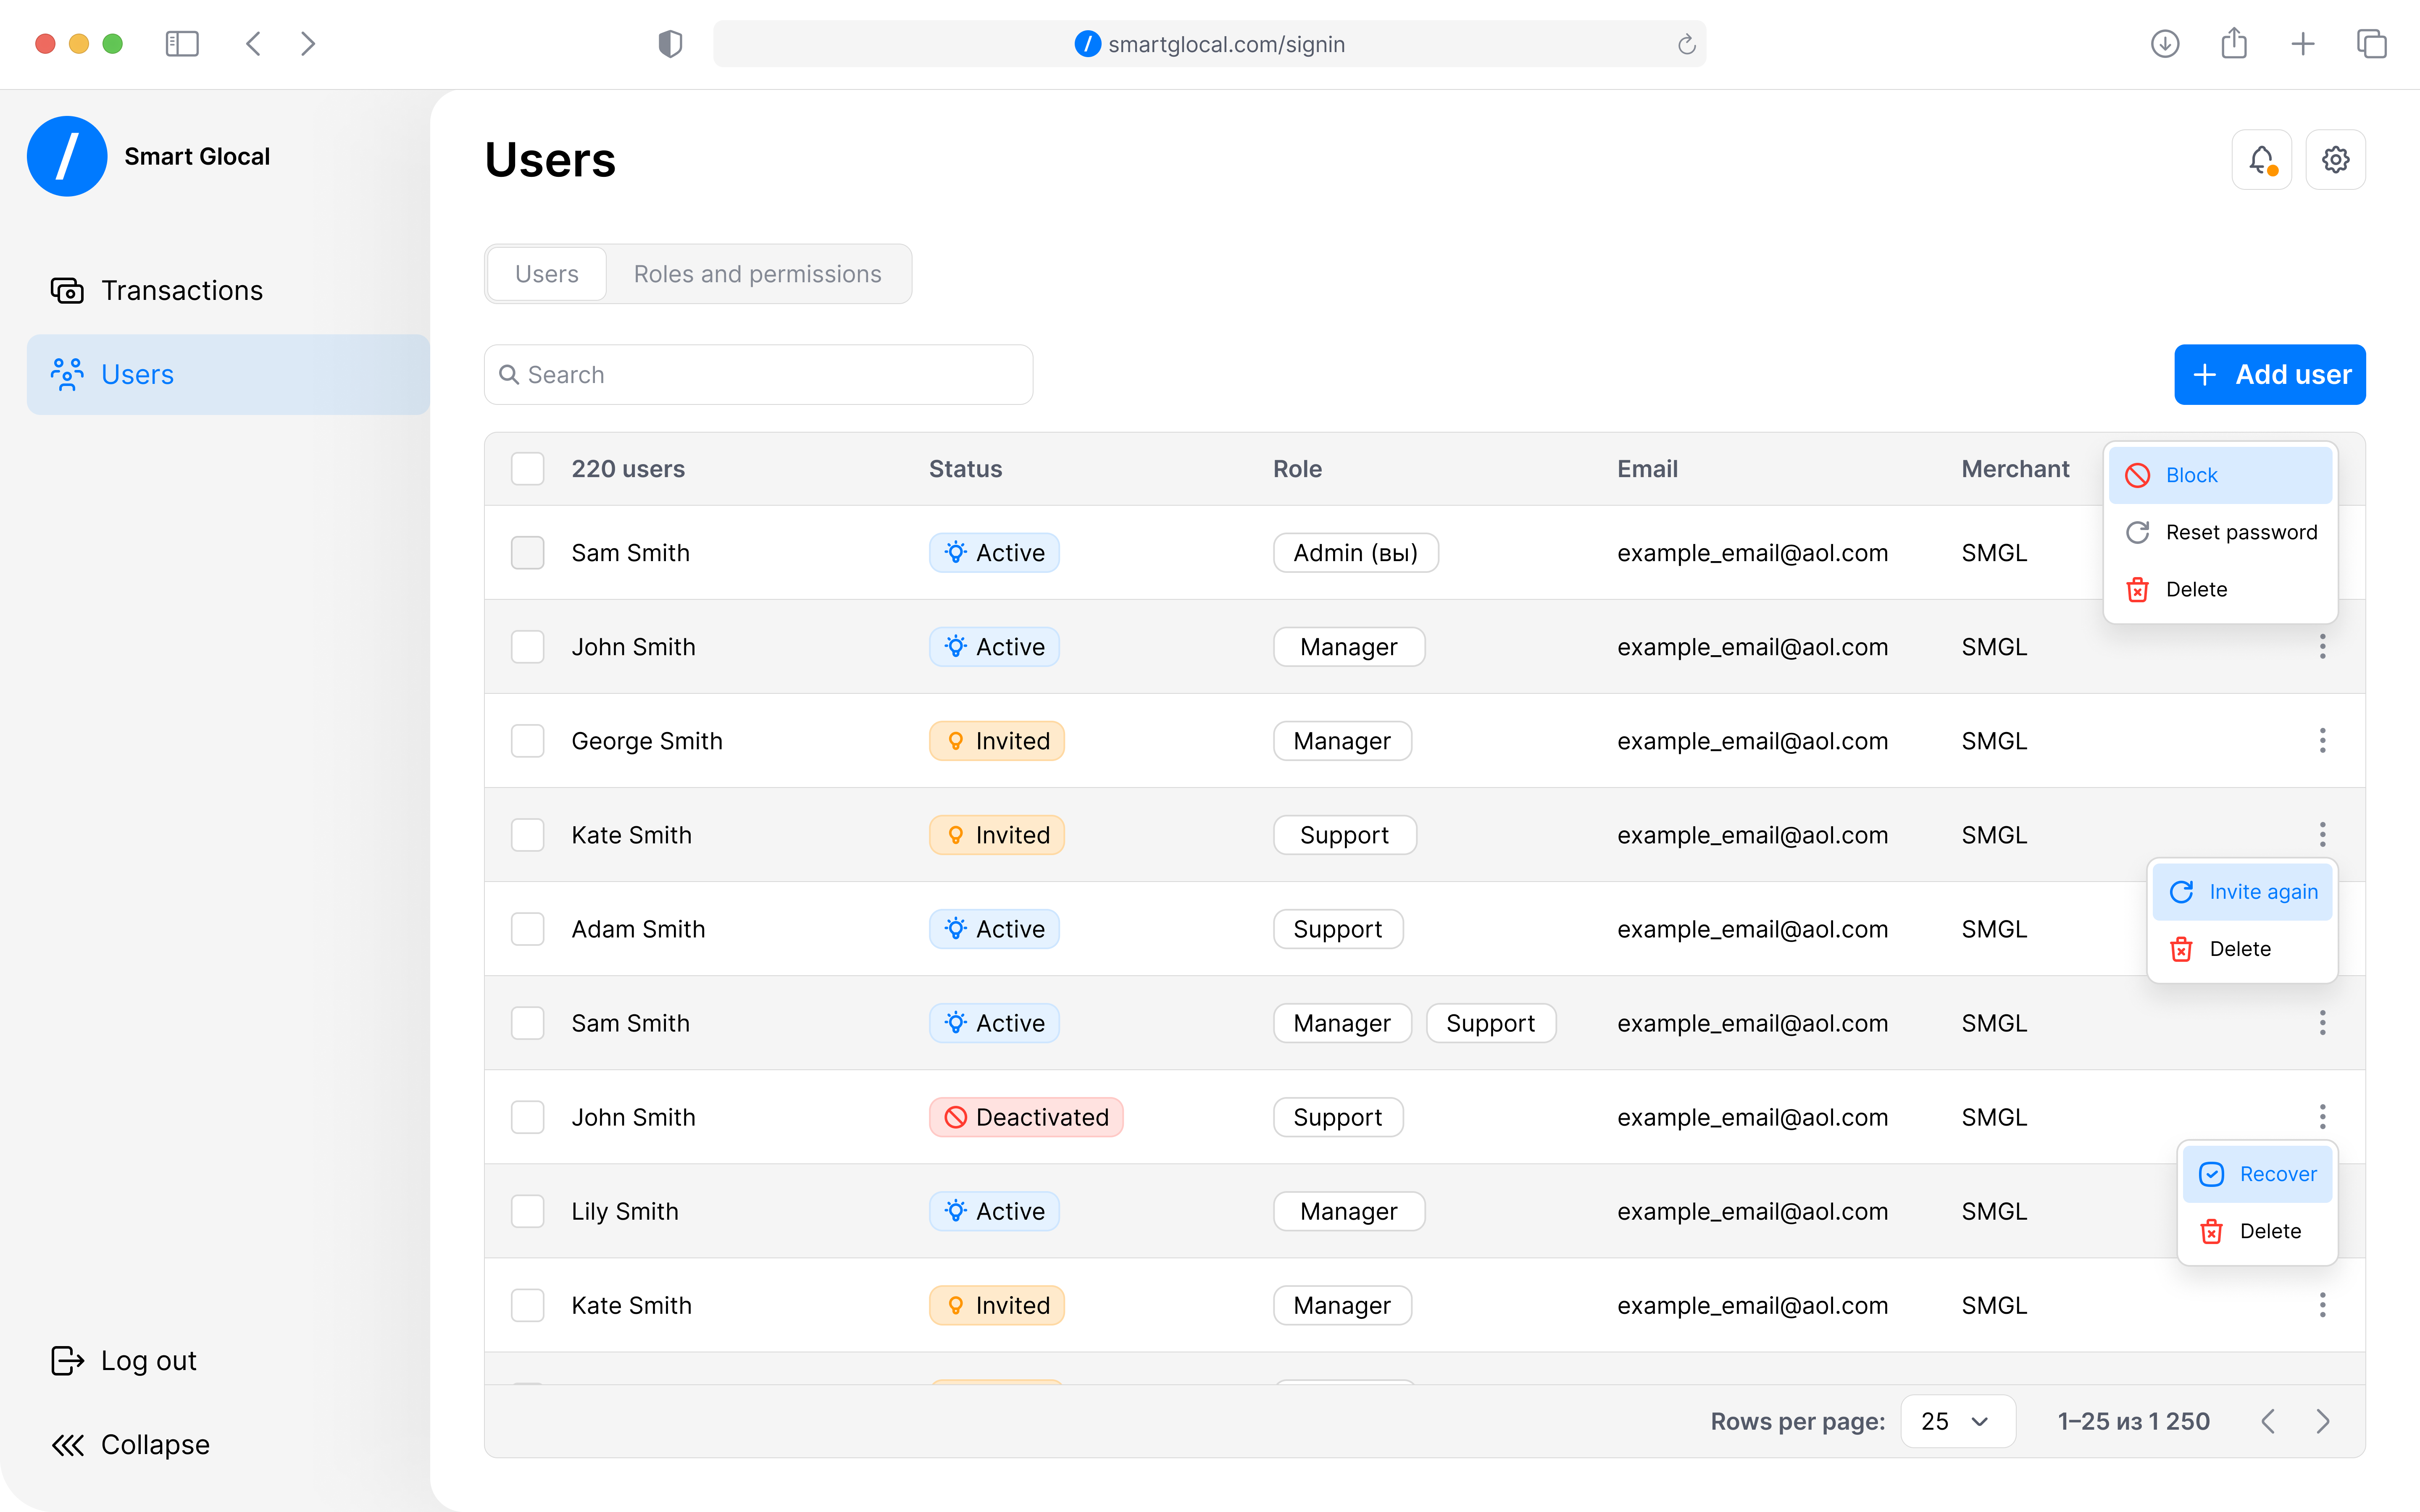Open the three-dot menu for John Smith Manager row
The width and height of the screenshot is (2420, 1512).
pos(2322,647)
